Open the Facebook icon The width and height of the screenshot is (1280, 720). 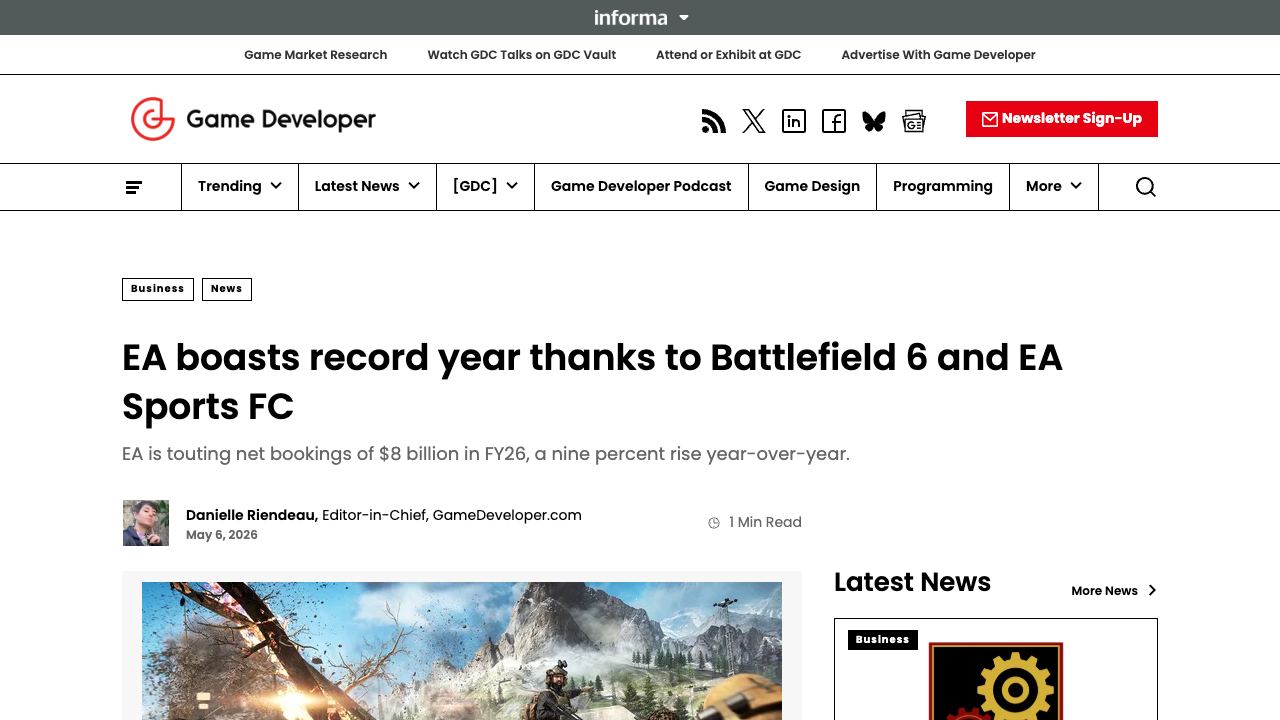coord(834,122)
